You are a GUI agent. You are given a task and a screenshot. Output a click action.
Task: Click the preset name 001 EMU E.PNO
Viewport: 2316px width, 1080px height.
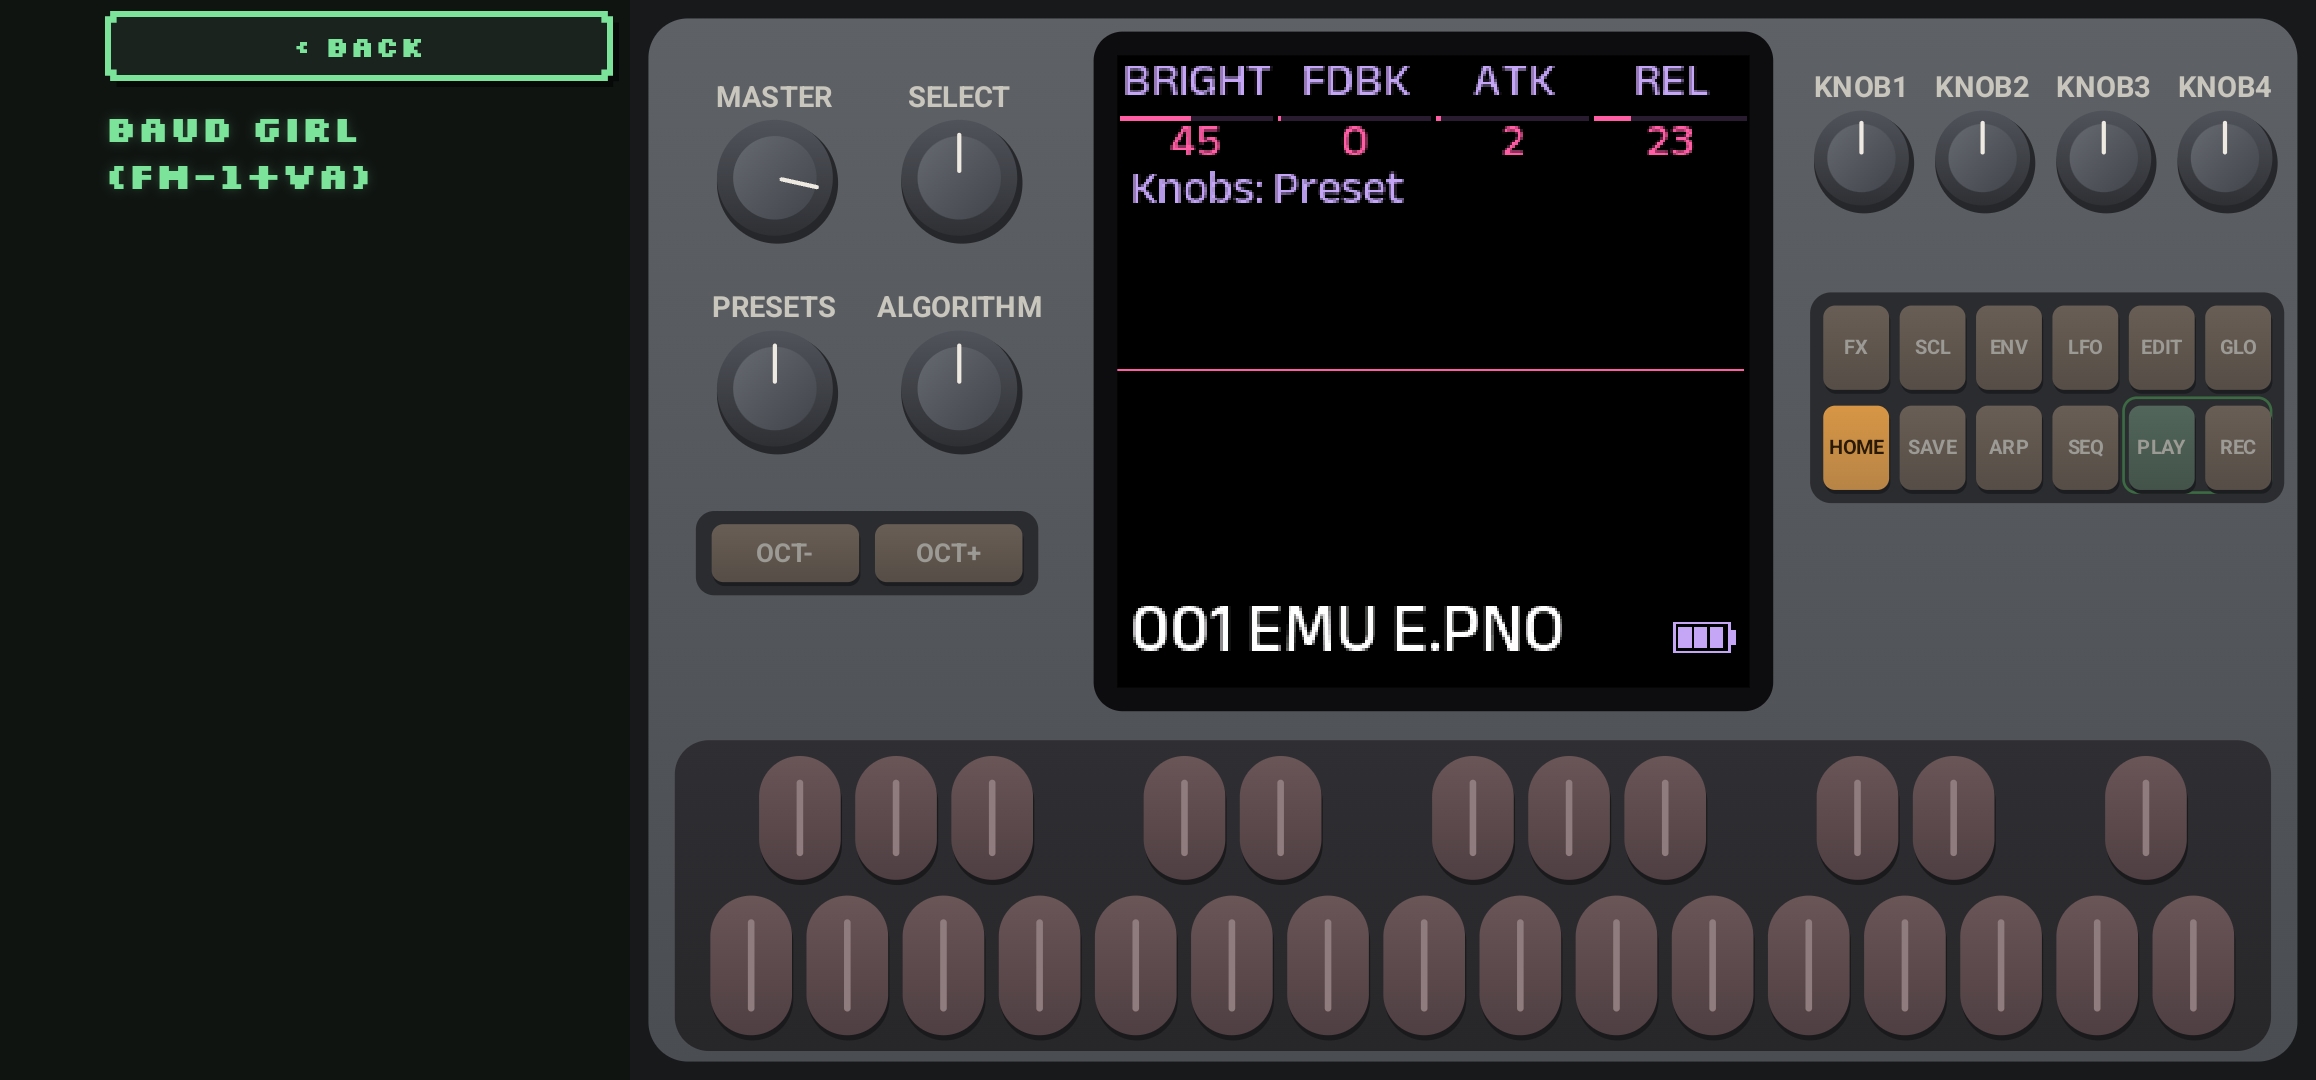(x=1346, y=629)
